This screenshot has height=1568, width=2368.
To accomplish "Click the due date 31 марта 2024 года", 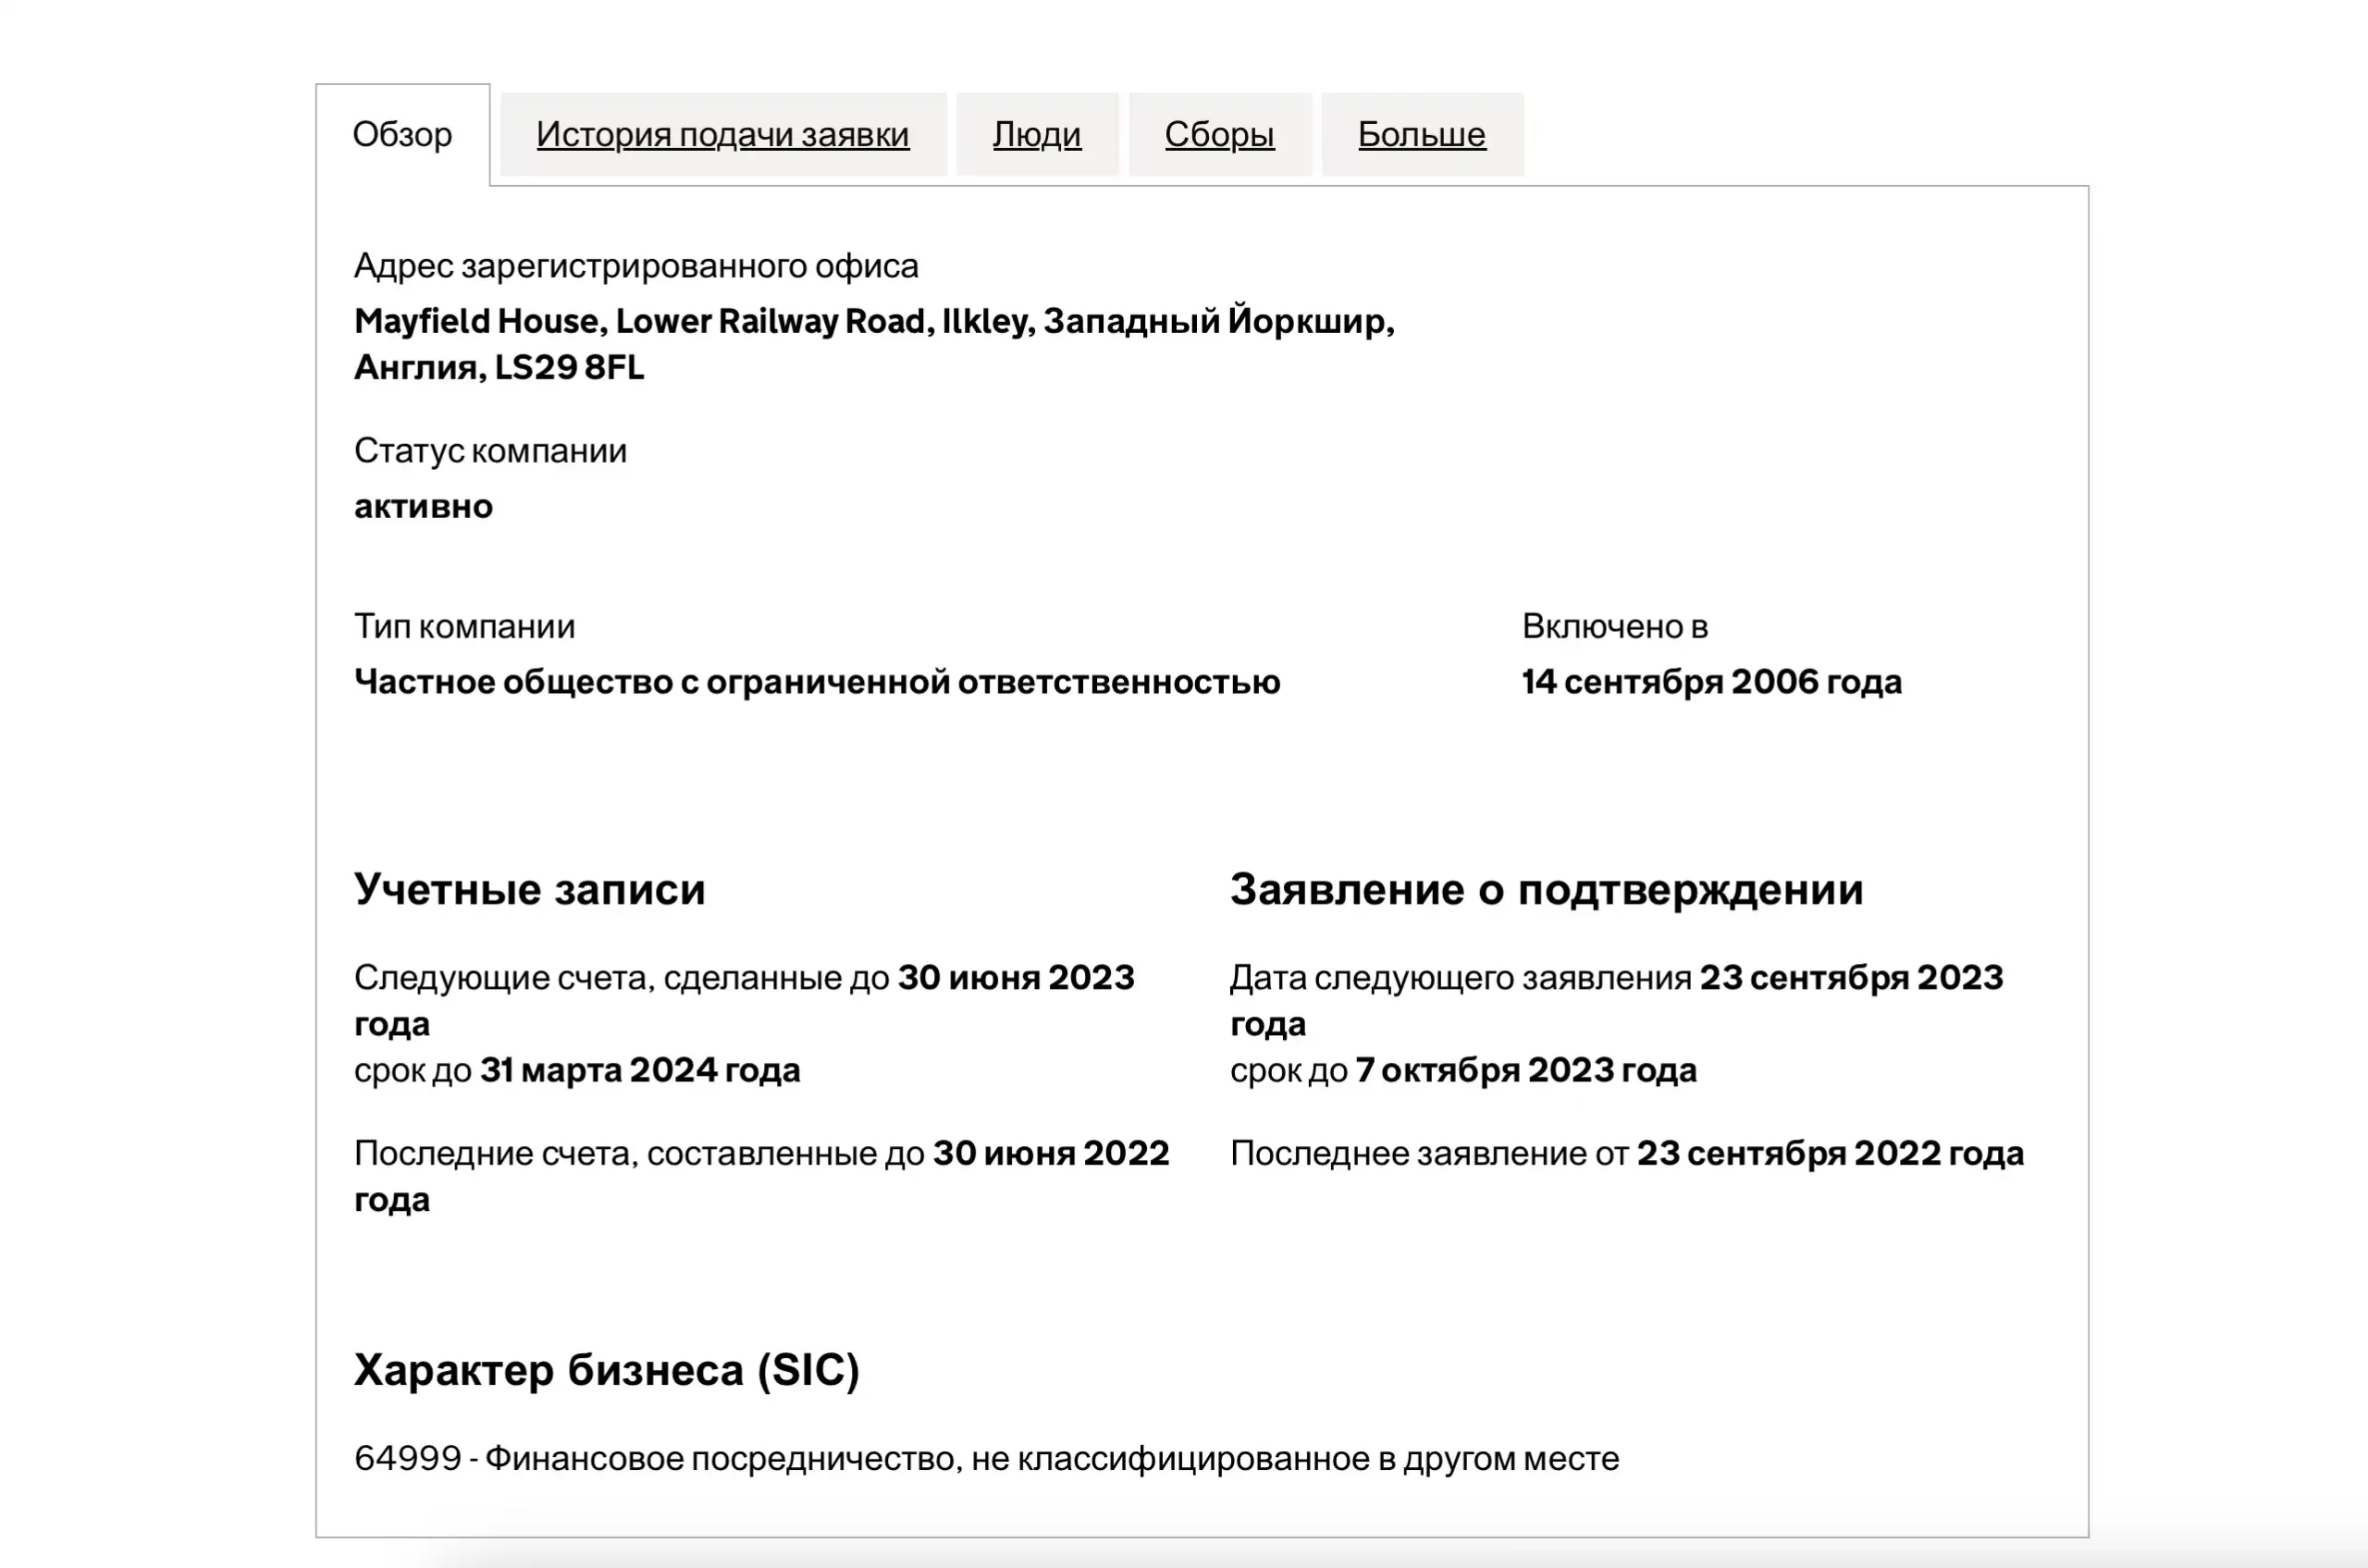I will coord(640,1070).
